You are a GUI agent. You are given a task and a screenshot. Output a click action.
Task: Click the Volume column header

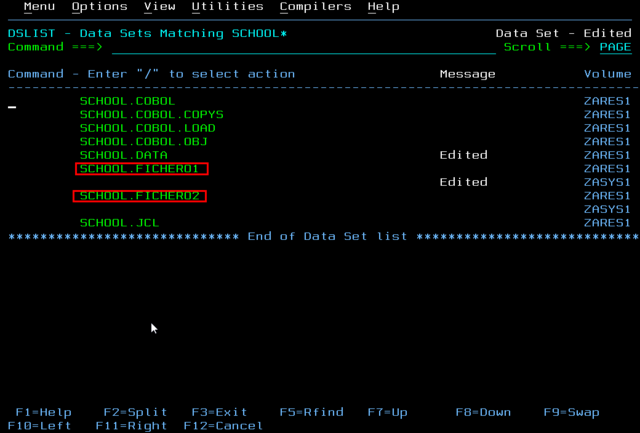point(607,74)
